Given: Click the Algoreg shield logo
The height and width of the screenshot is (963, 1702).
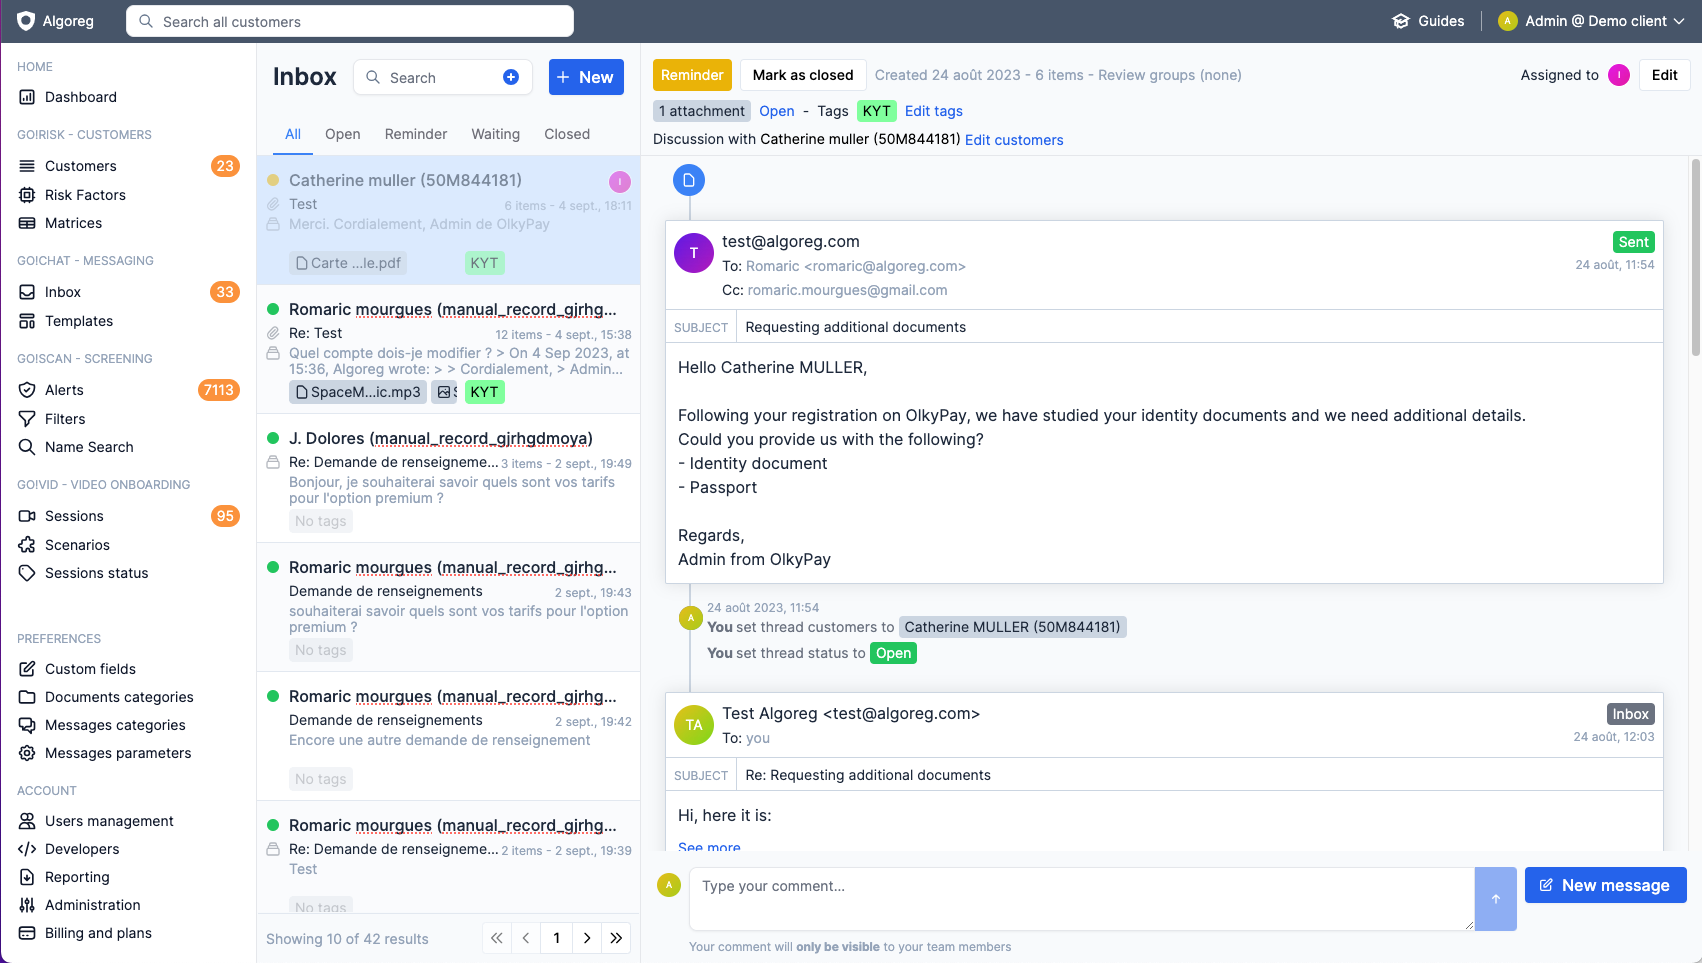Looking at the screenshot, I should point(26,21).
